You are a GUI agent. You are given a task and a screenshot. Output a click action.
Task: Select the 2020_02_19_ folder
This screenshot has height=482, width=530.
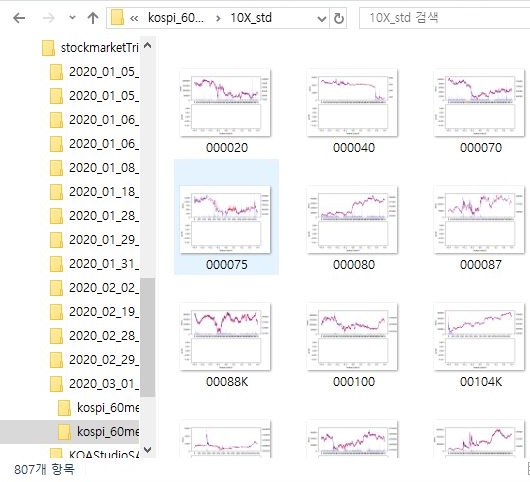[104, 312]
